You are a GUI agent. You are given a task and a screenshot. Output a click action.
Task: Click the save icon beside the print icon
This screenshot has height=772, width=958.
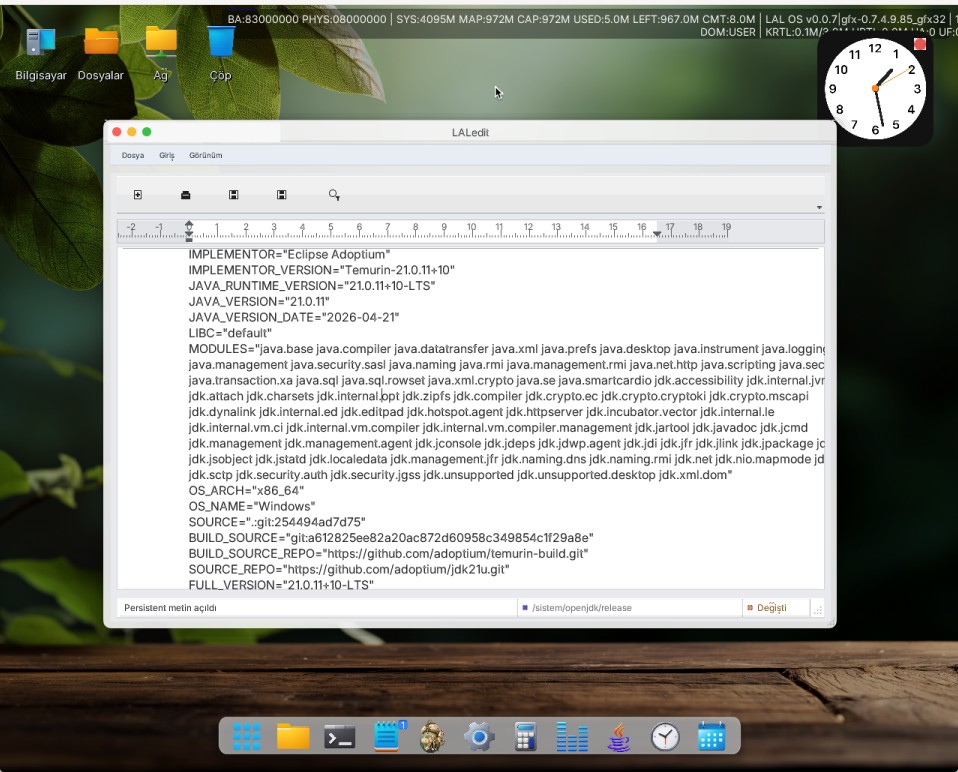pos(233,195)
